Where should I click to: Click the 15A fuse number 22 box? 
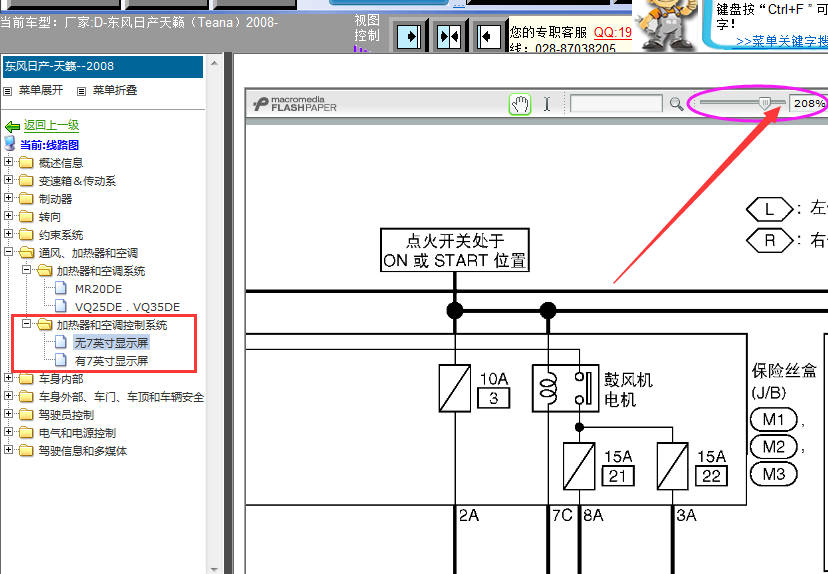[711, 476]
